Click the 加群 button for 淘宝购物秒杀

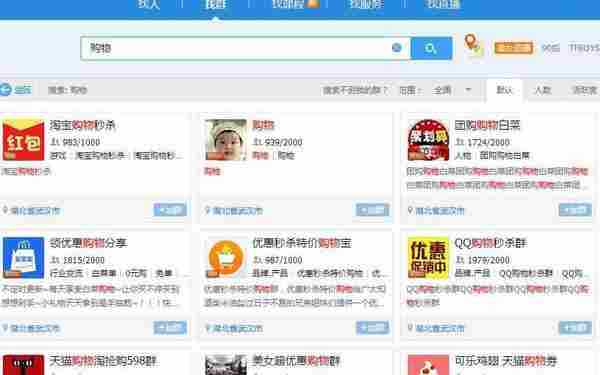coord(170,210)
